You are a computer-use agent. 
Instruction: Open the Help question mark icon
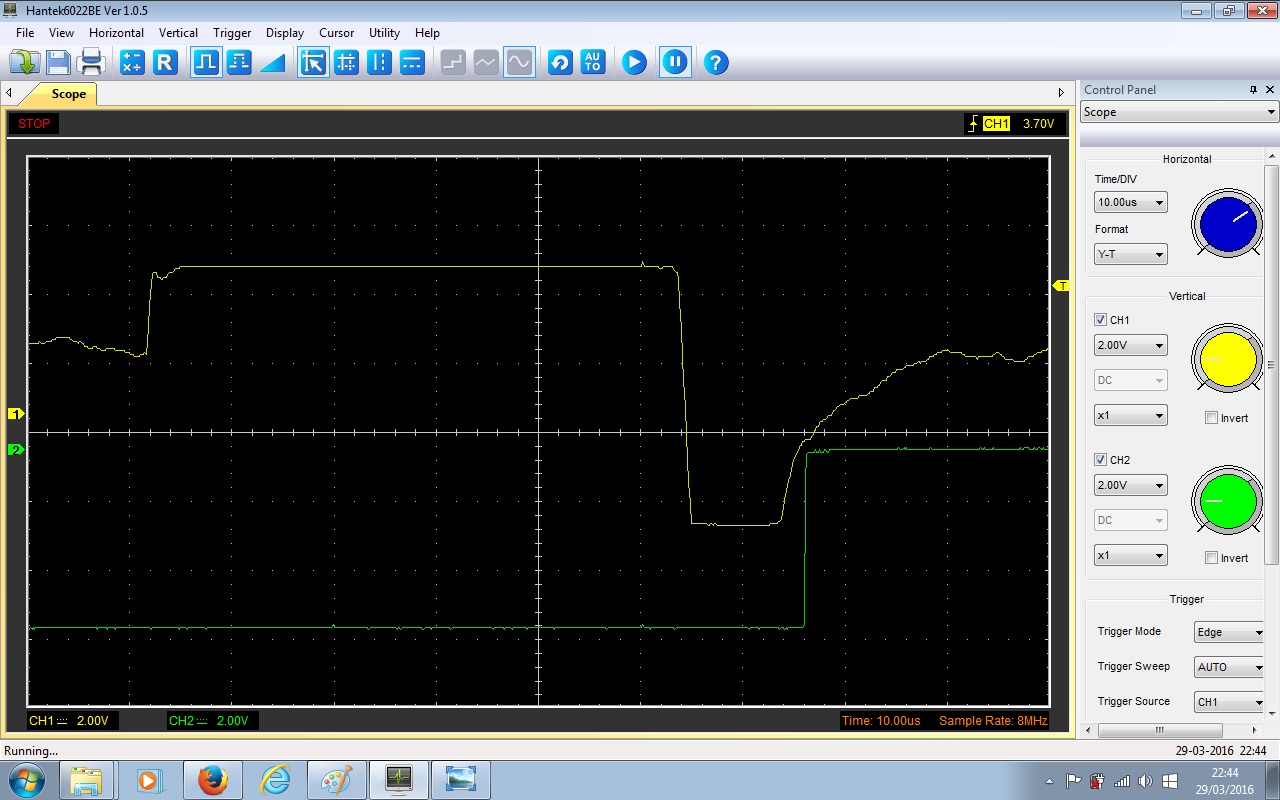coord(715,63)
